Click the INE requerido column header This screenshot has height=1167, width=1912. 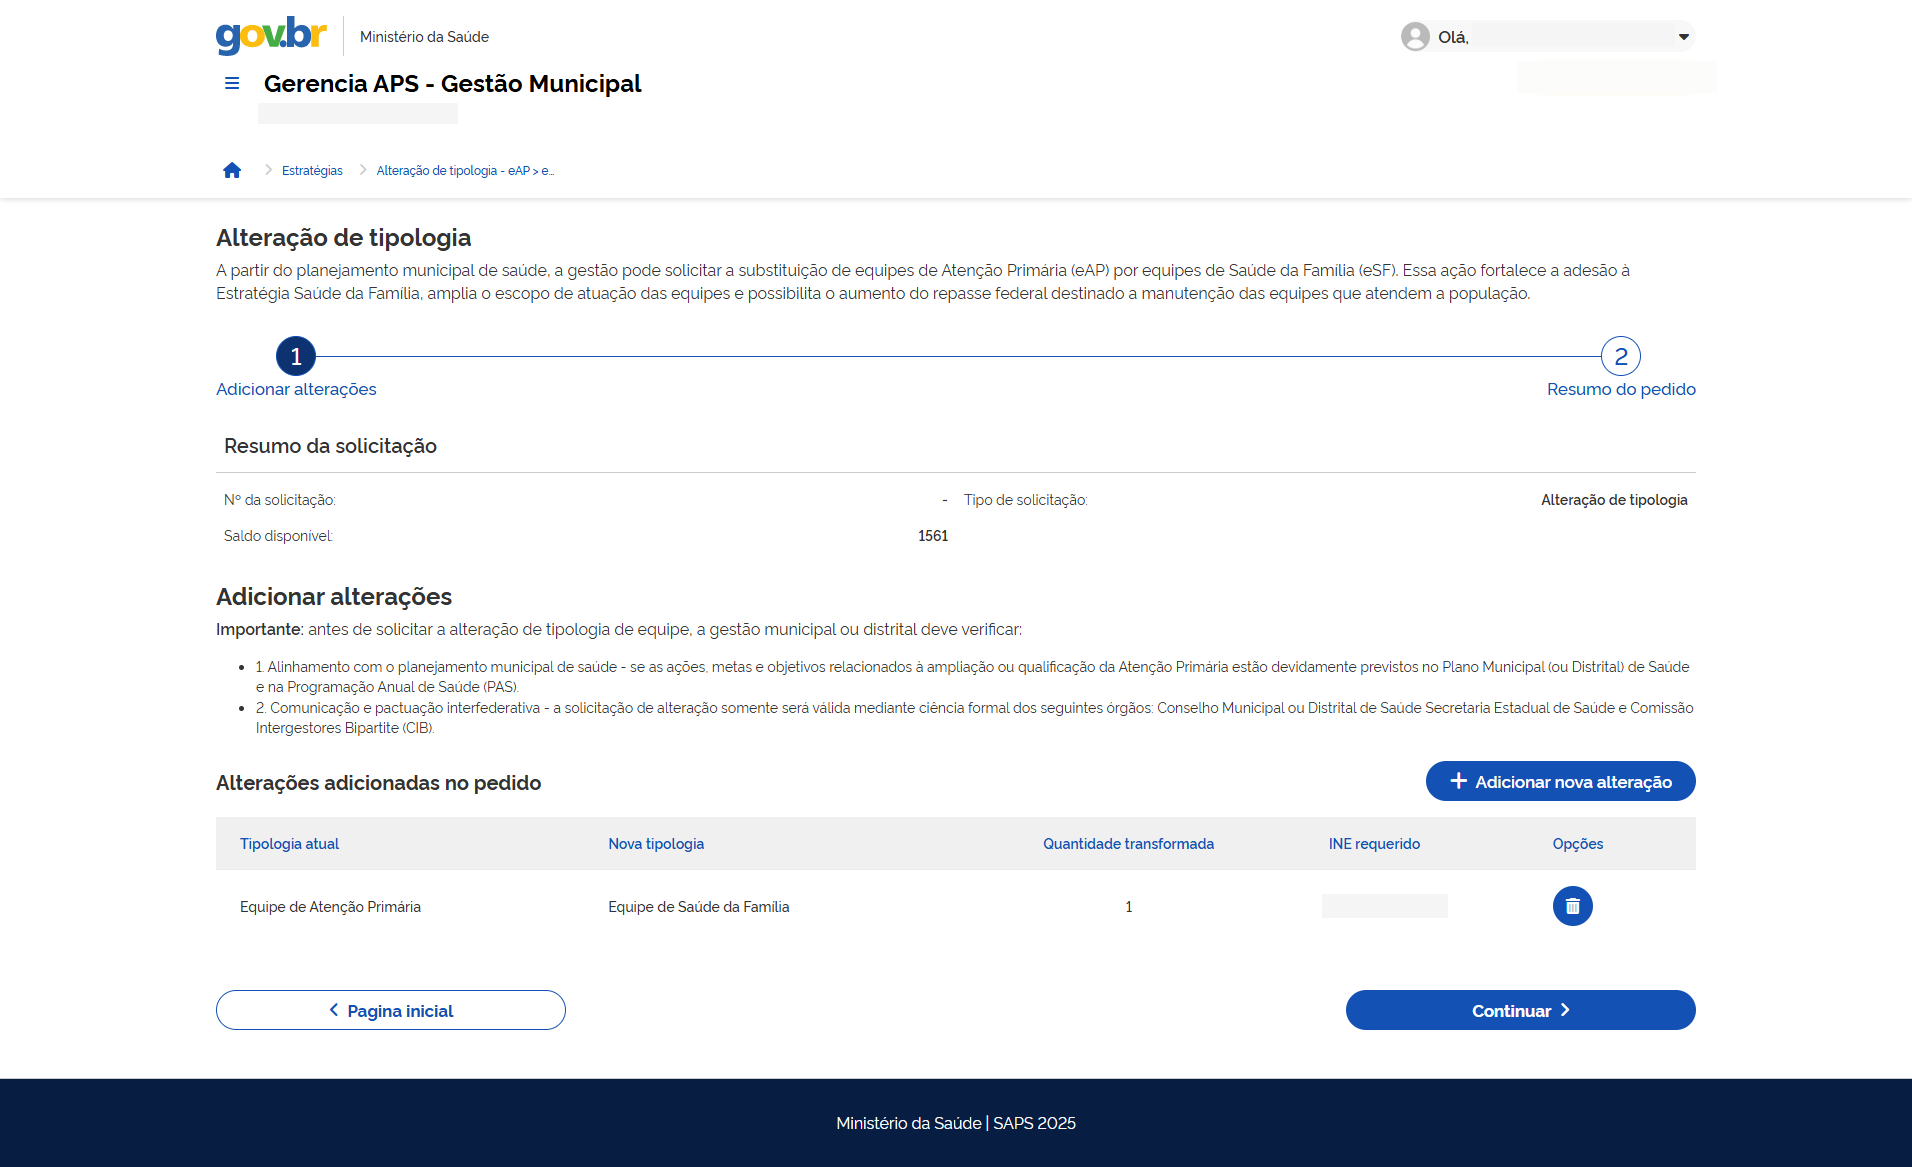tap(1374, 844)
